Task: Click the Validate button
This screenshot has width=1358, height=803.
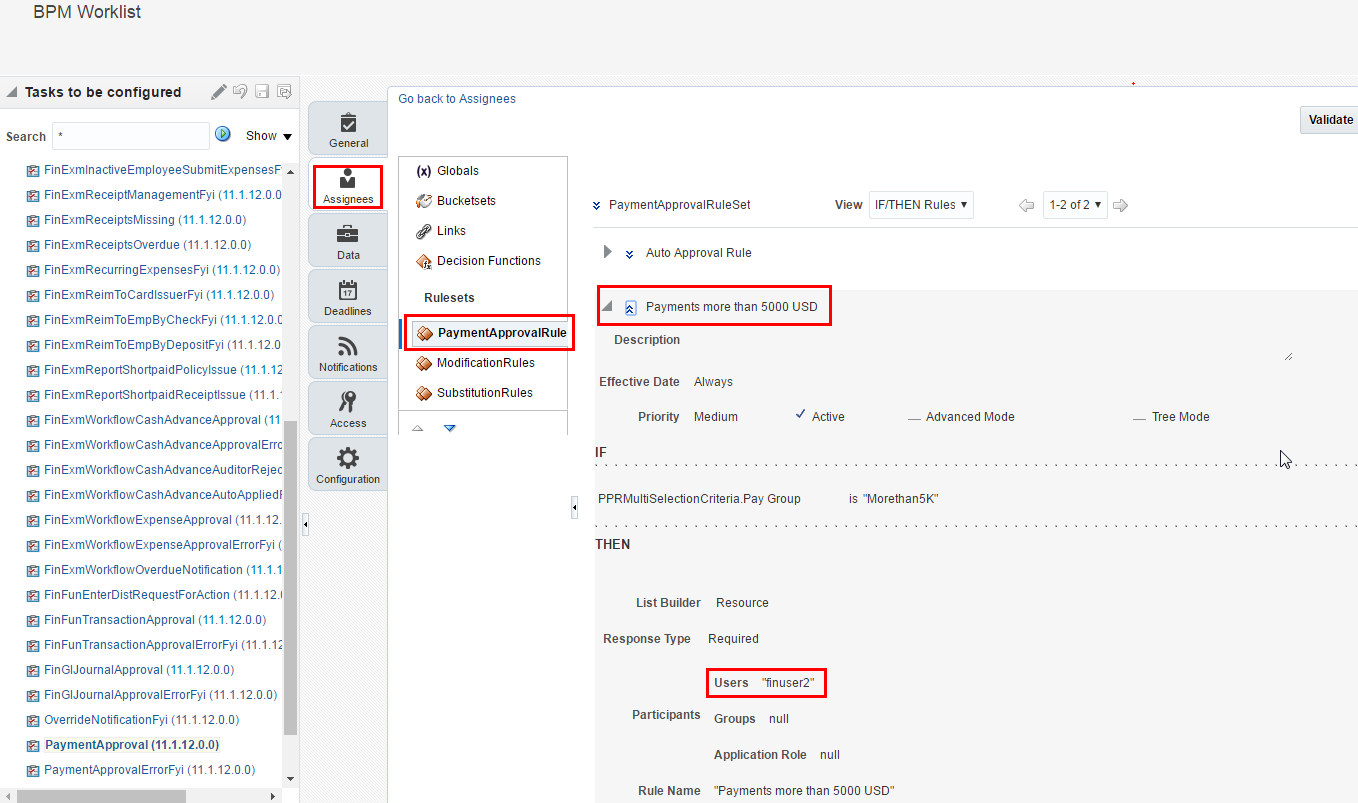Action: 1329,120
